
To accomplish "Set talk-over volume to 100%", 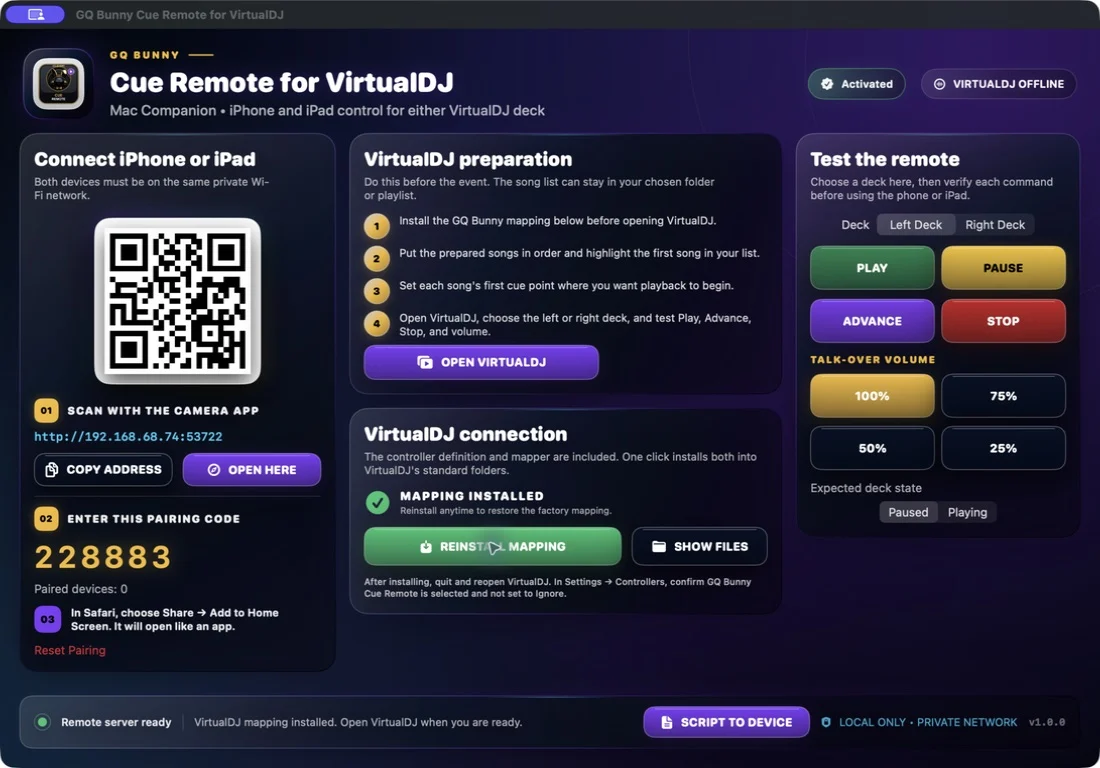I will click(x=872, y=396).
